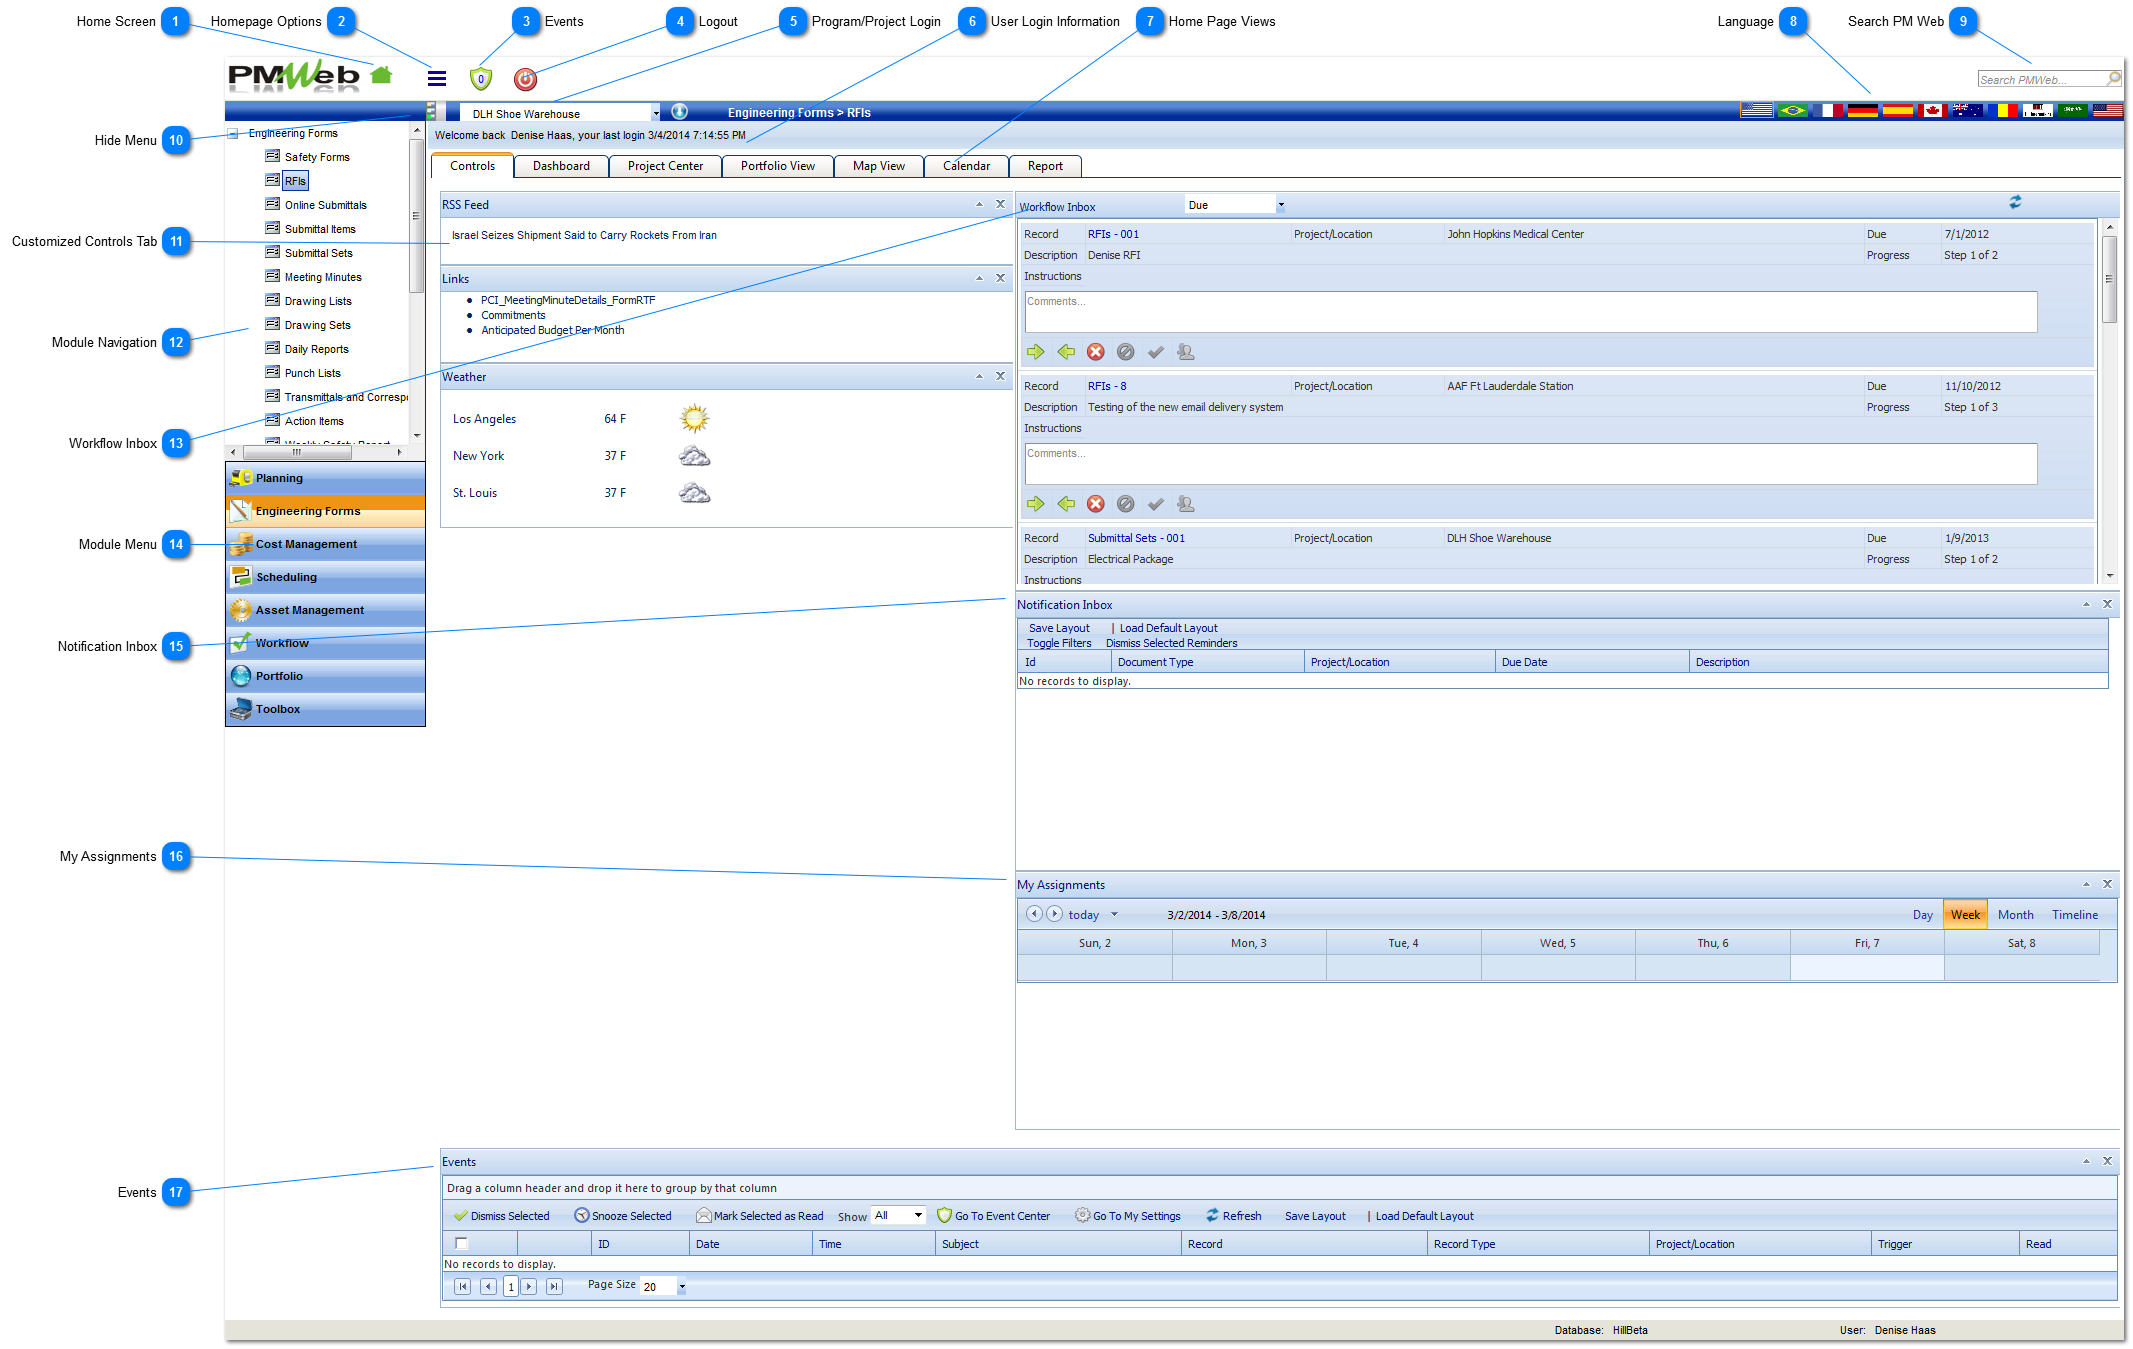Select the Week view in My Assignments
The width and height of the screenshot is (2133, 1349).
[x=1965, y=915]
